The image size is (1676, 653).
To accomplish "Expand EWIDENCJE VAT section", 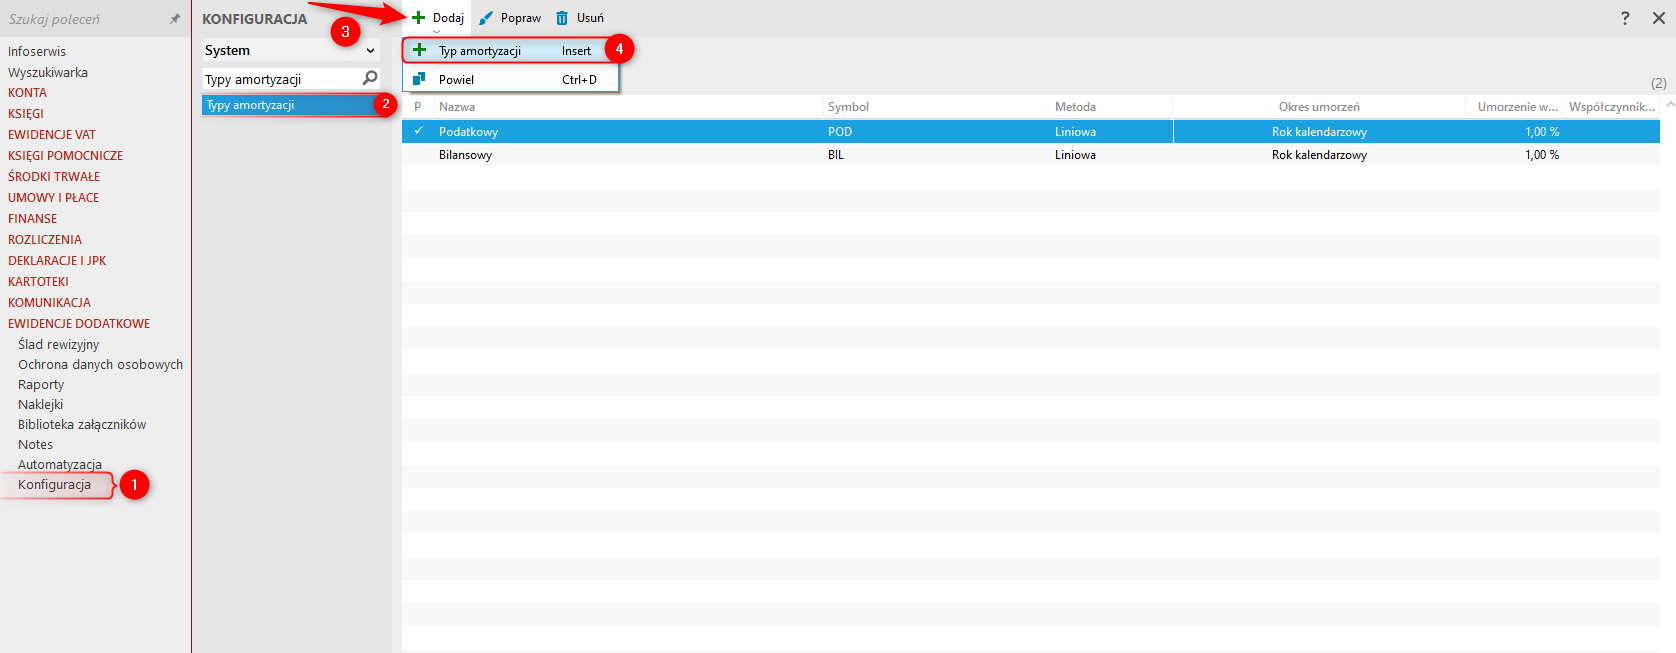I will [52, 134].
